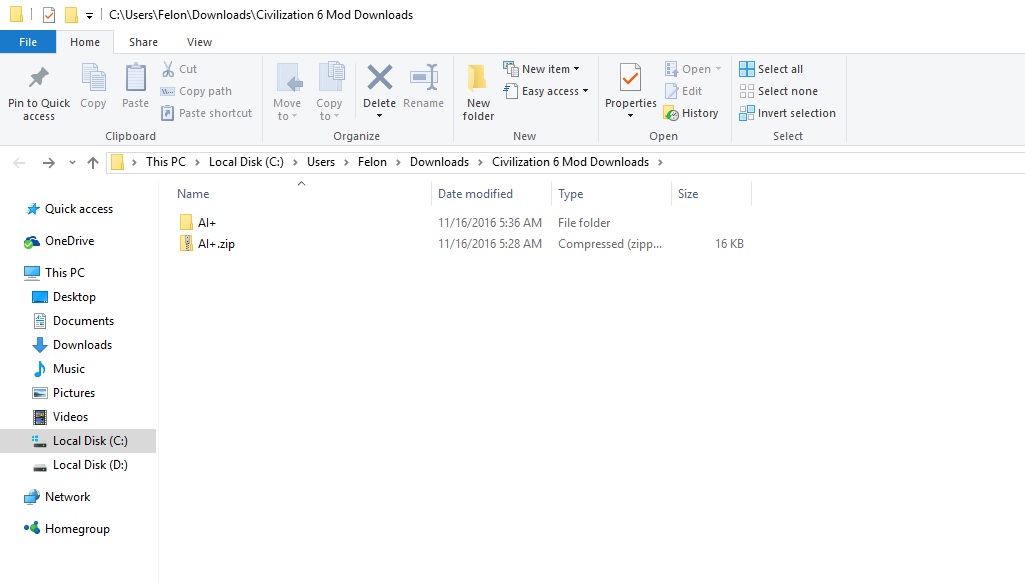The width and height of the screenshot is (1025, 583).
Task: Click the Forward navigation arrow
Action: pos(48,163)
